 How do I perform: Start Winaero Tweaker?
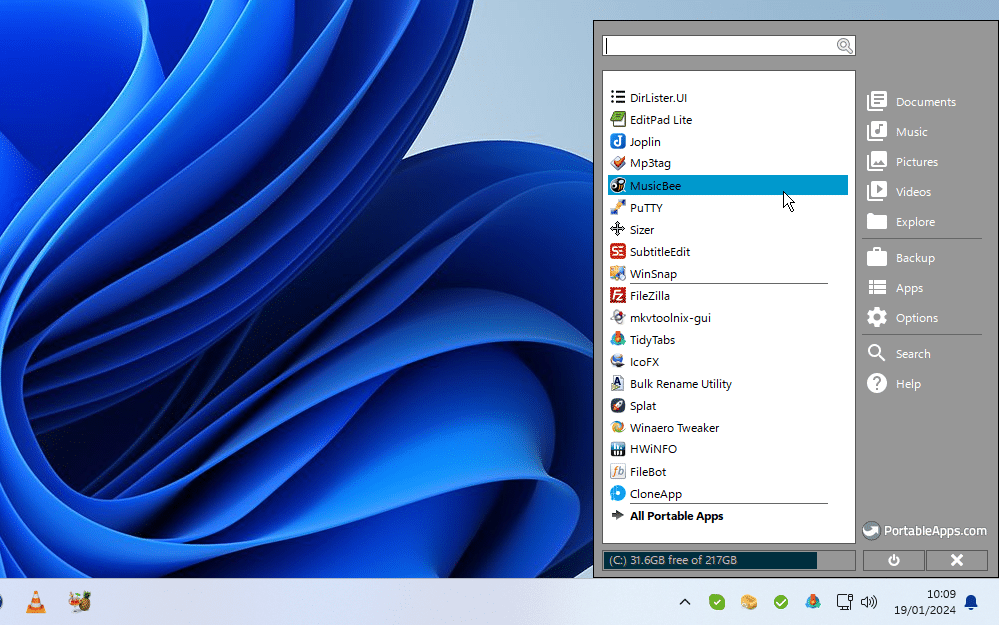(674, 427)
